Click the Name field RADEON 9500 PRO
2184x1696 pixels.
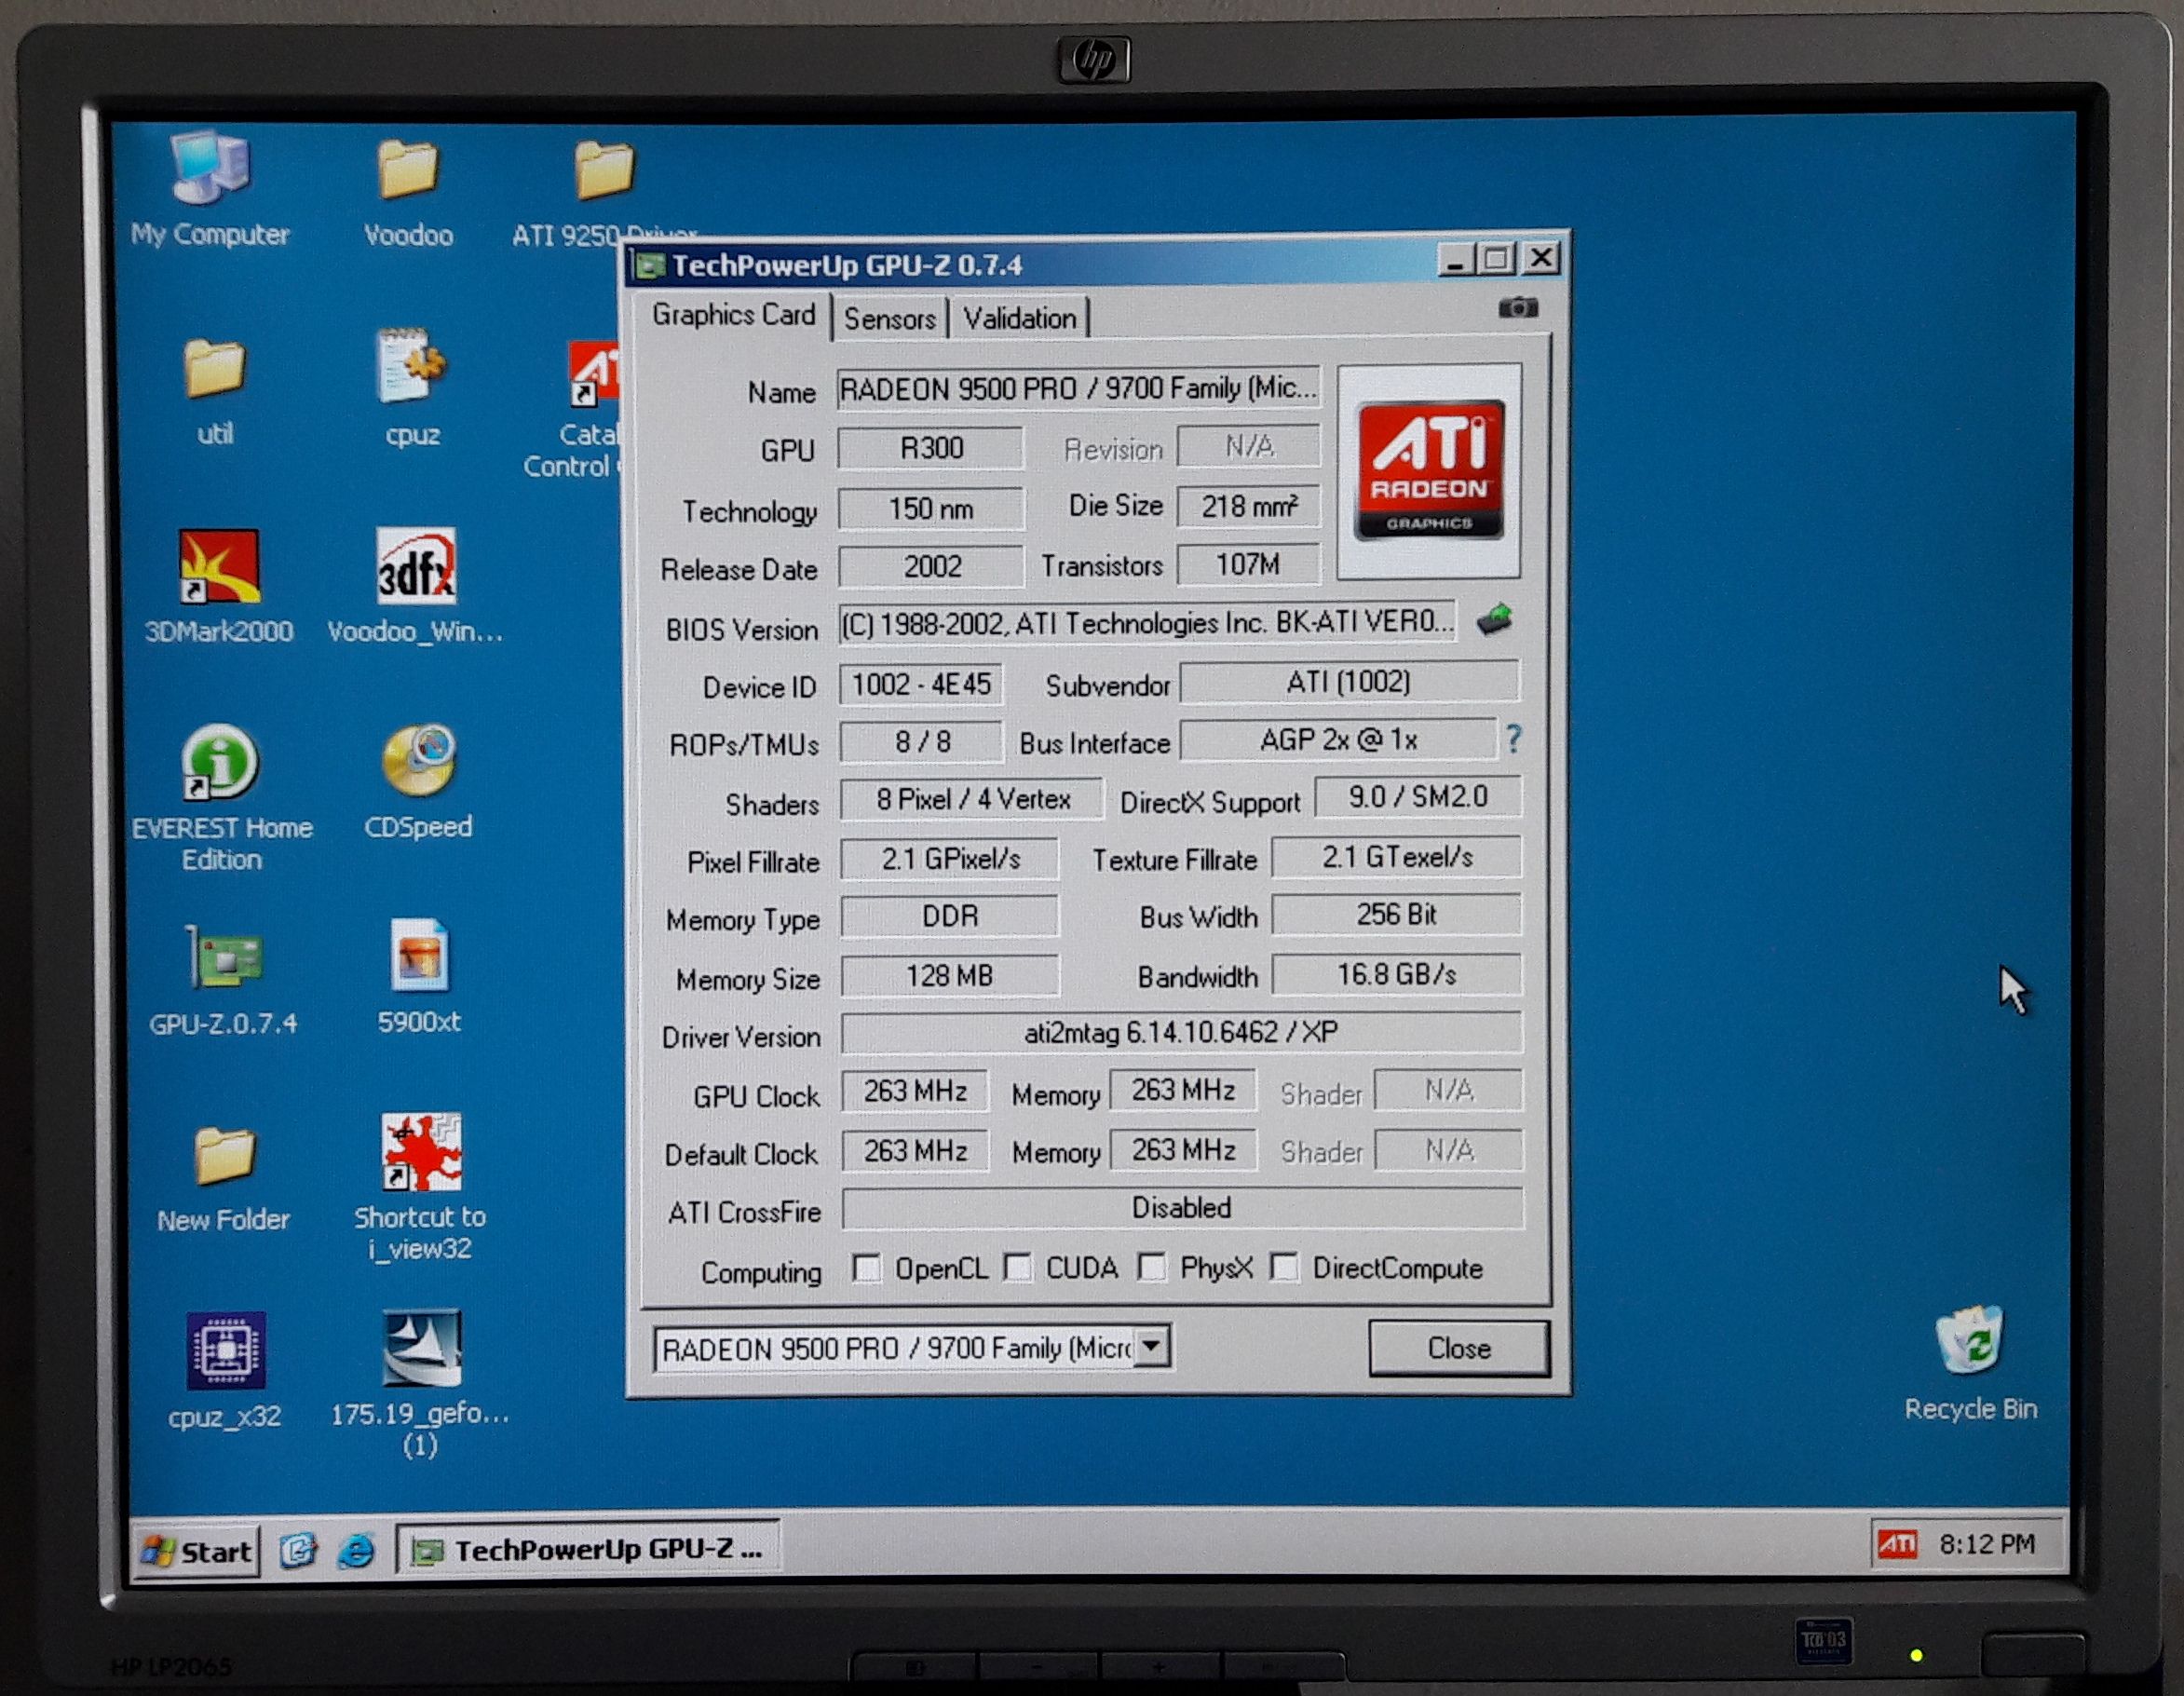click(1078, 388)
